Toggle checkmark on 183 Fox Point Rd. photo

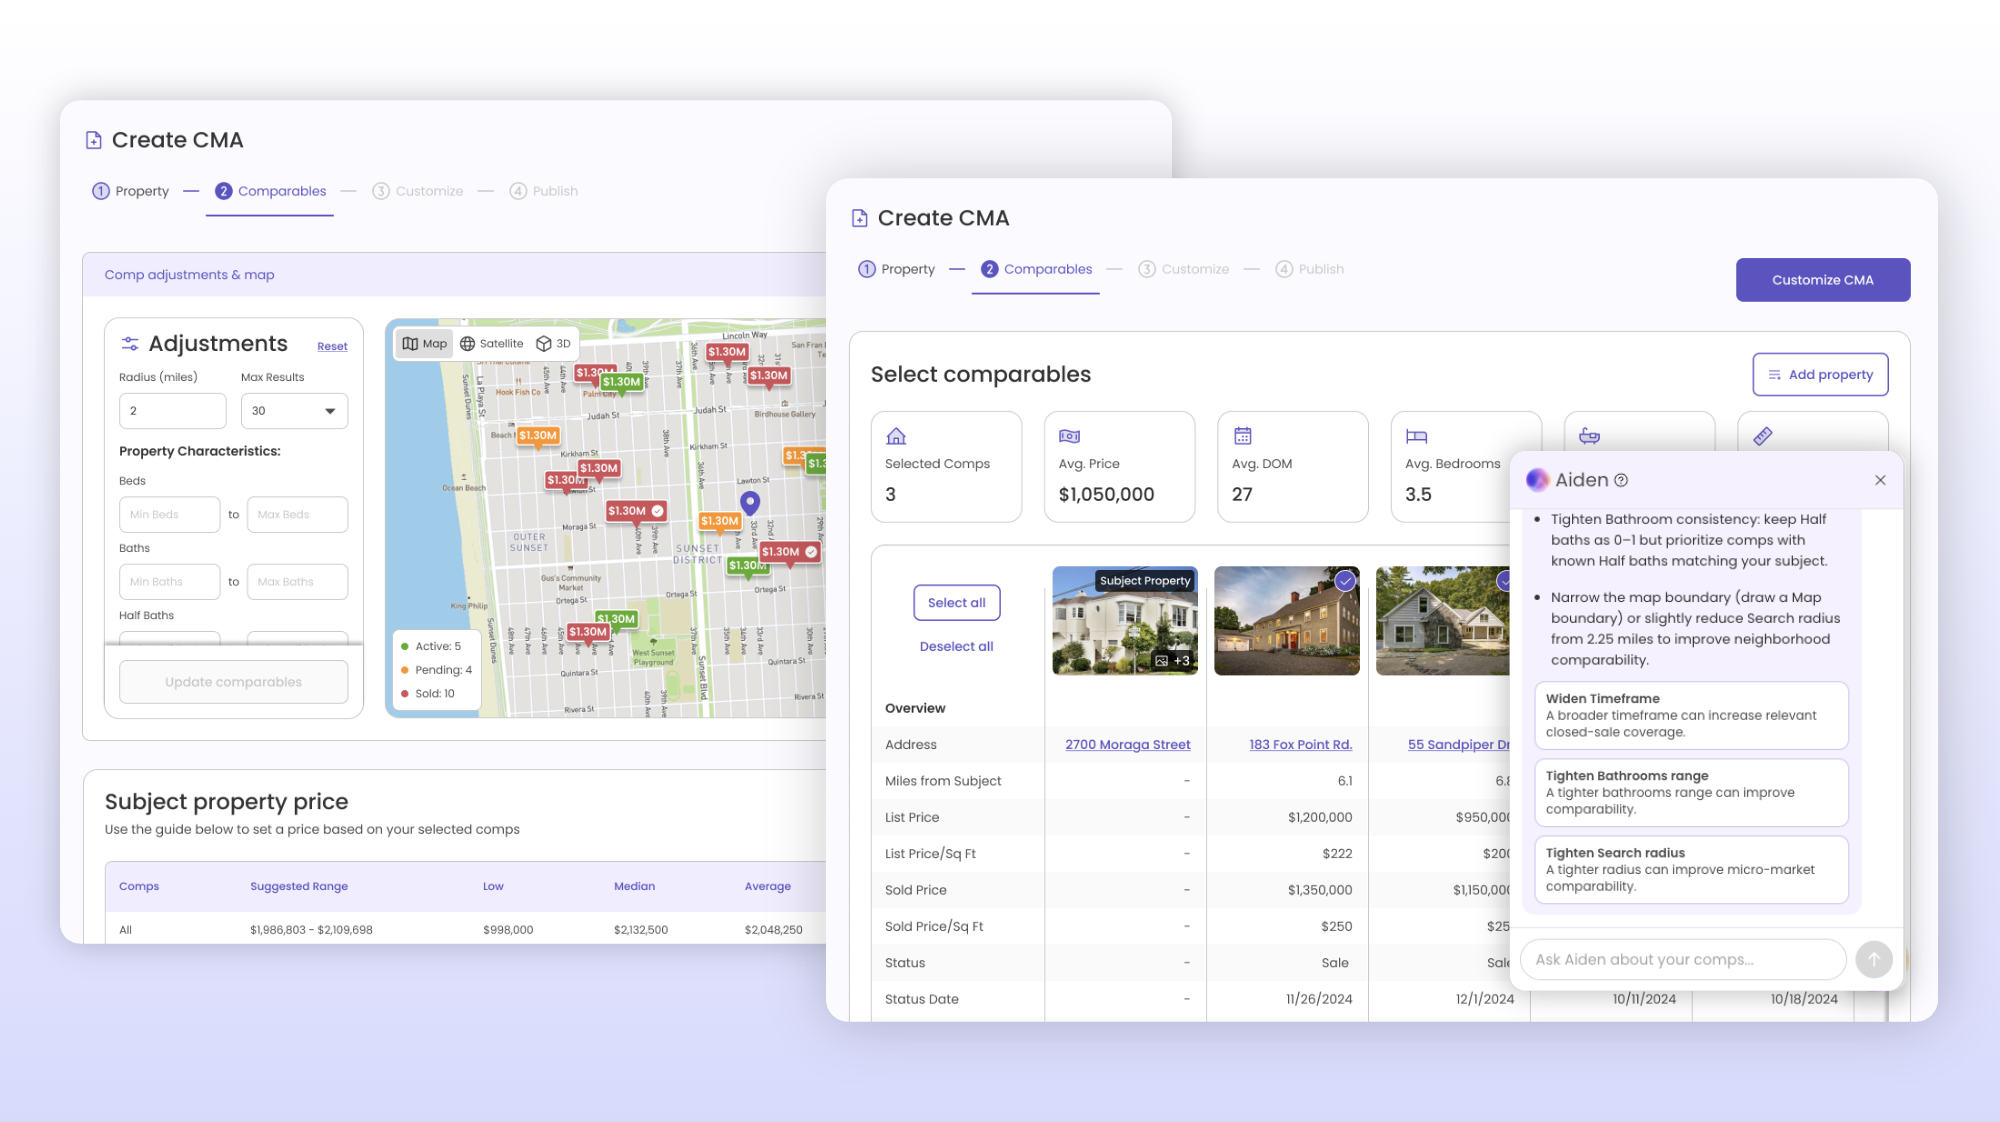coord(1345,581)
